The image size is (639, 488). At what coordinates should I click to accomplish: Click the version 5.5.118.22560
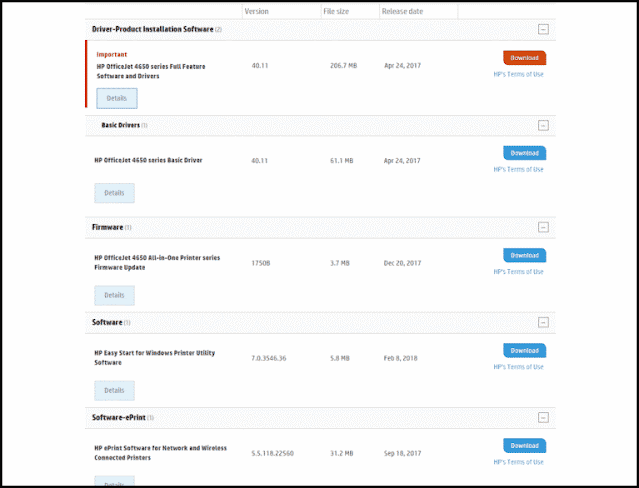pos(272,453)
